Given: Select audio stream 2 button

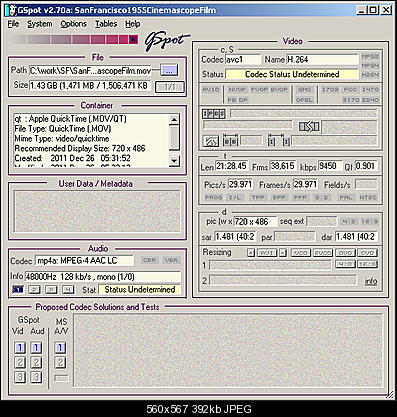Looking at the screenshot, I should (x=34, y=289).
